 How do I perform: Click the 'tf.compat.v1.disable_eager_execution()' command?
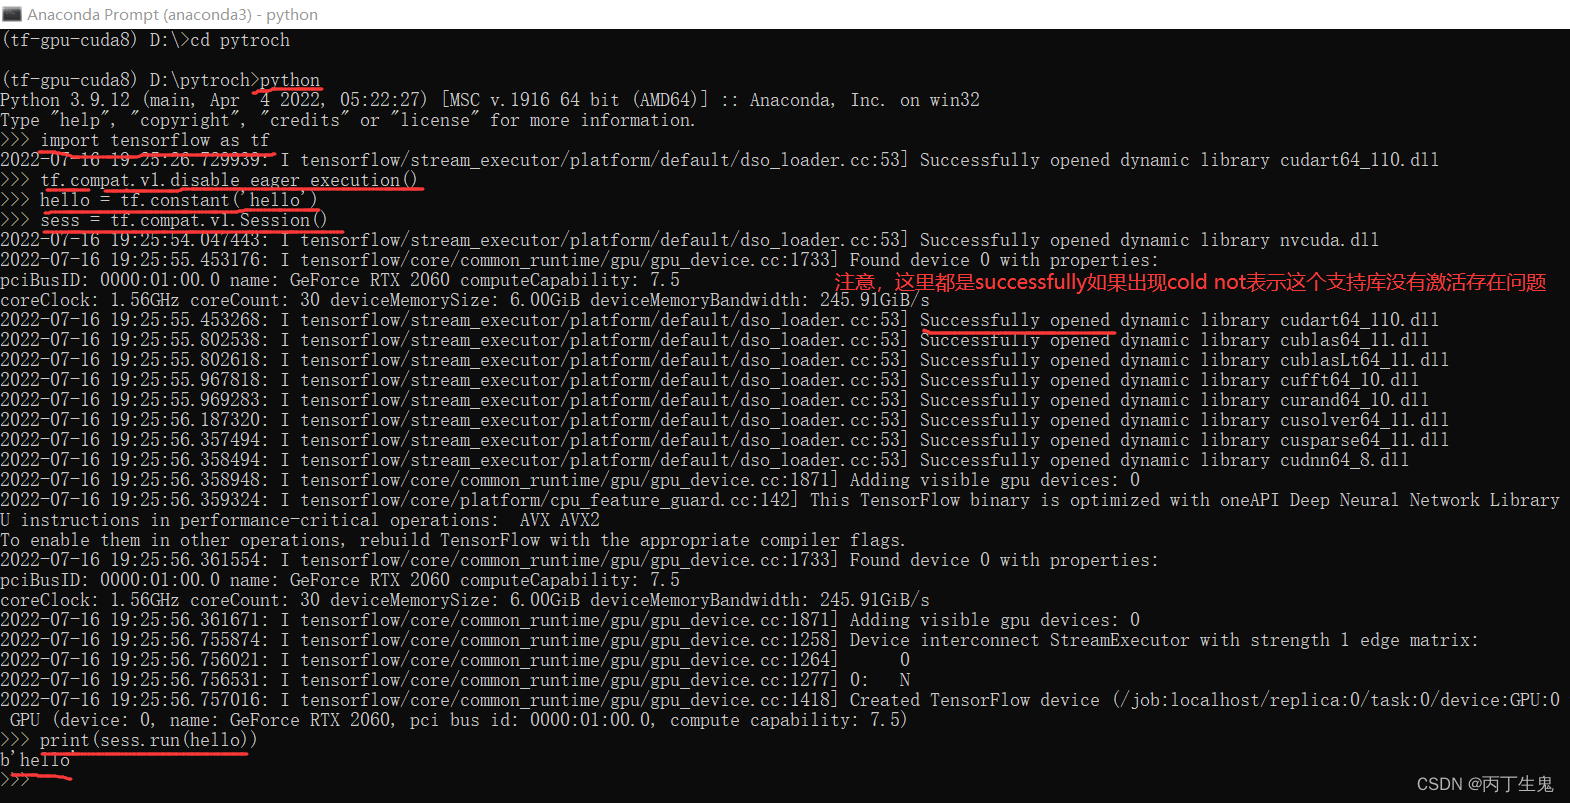[229, 180]
